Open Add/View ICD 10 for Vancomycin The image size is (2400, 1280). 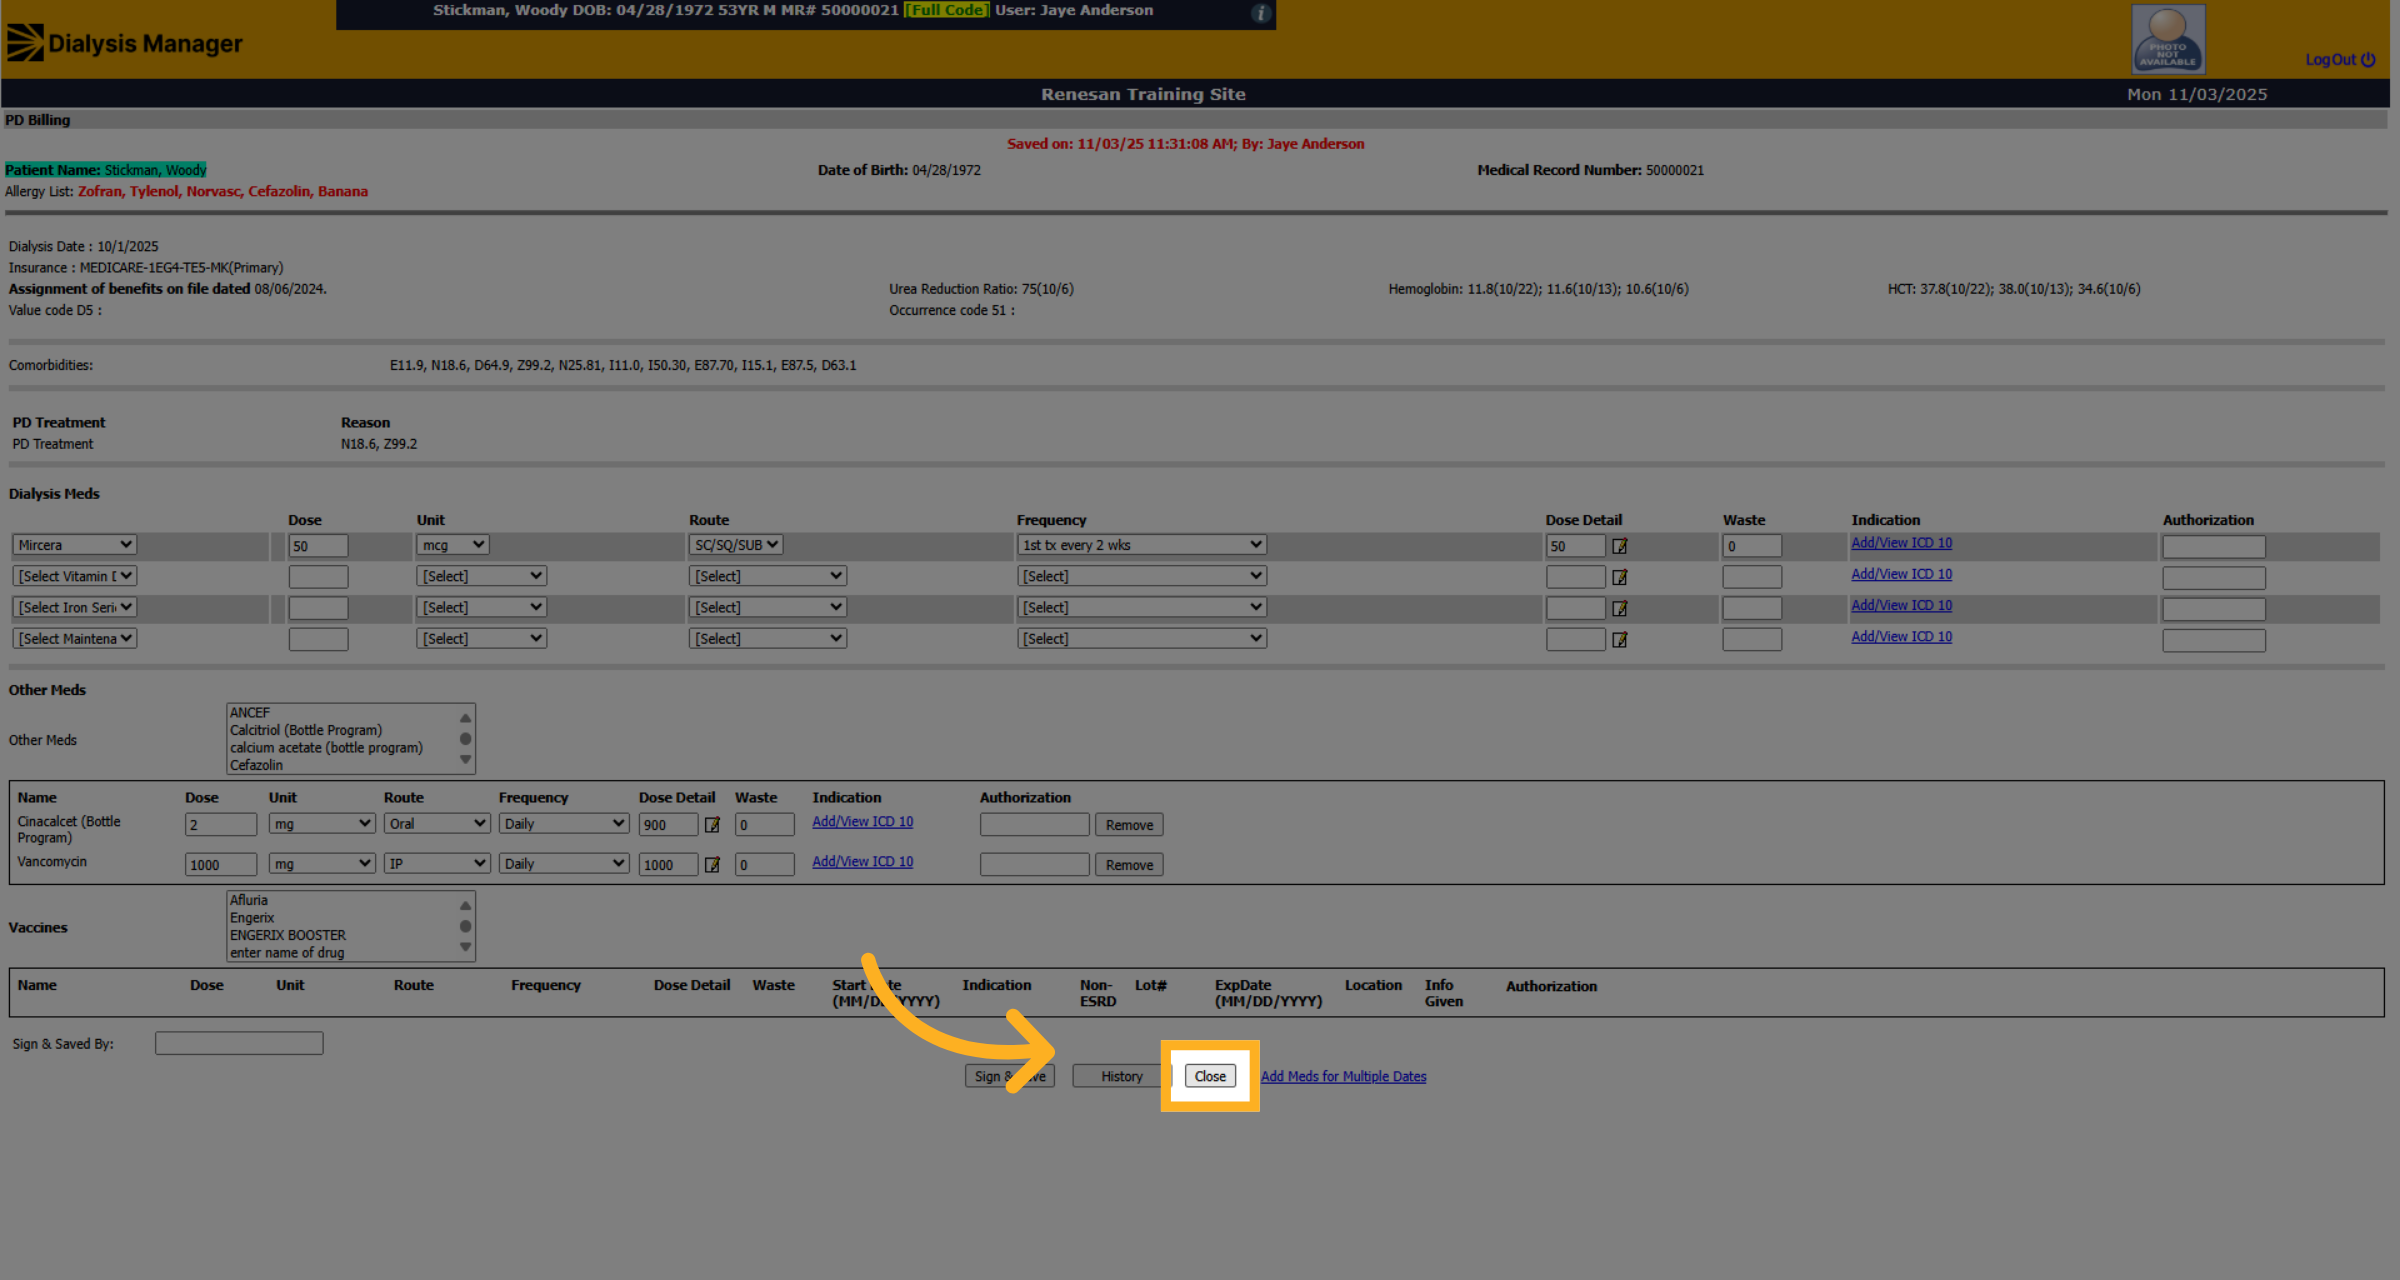[x=862, y=861]
